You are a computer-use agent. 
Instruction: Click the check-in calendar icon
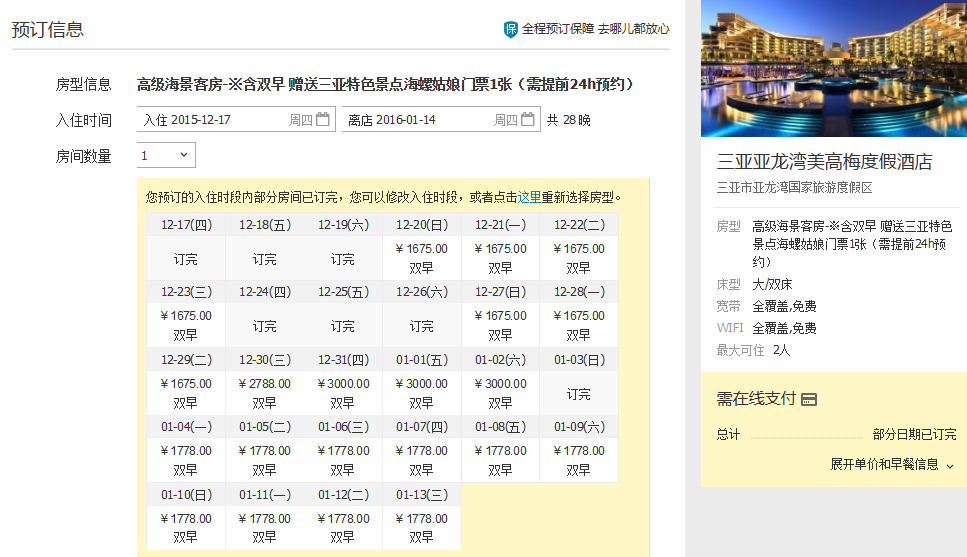[x=323, y=120]
